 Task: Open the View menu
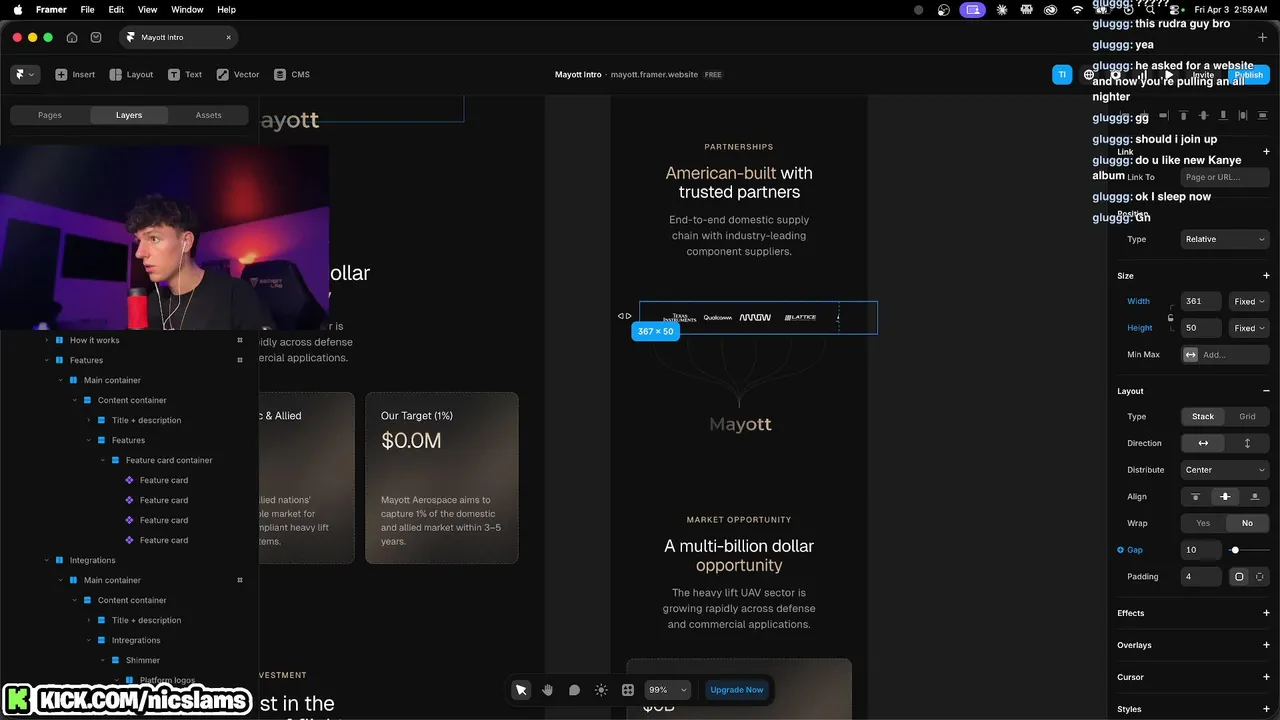point(147,10)
